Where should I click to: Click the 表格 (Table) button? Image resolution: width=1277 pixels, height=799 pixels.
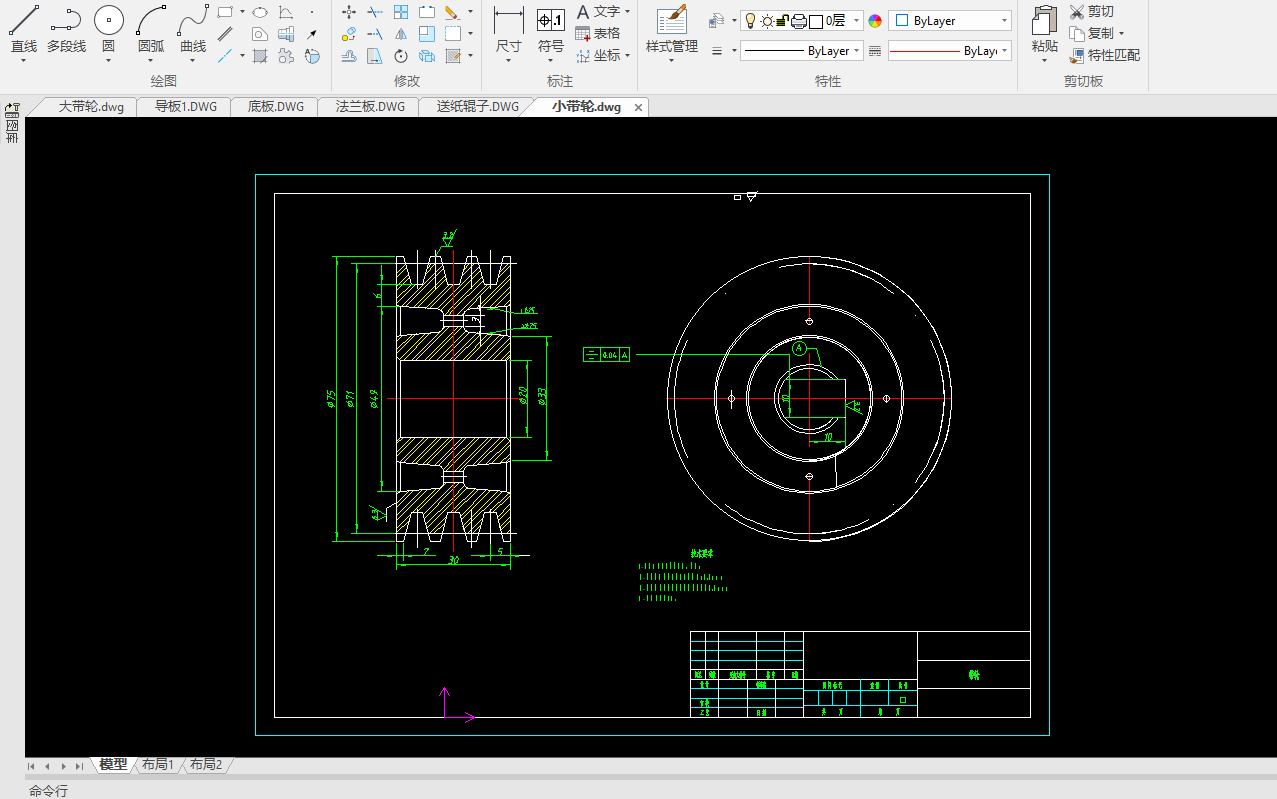tap(598, 33)
